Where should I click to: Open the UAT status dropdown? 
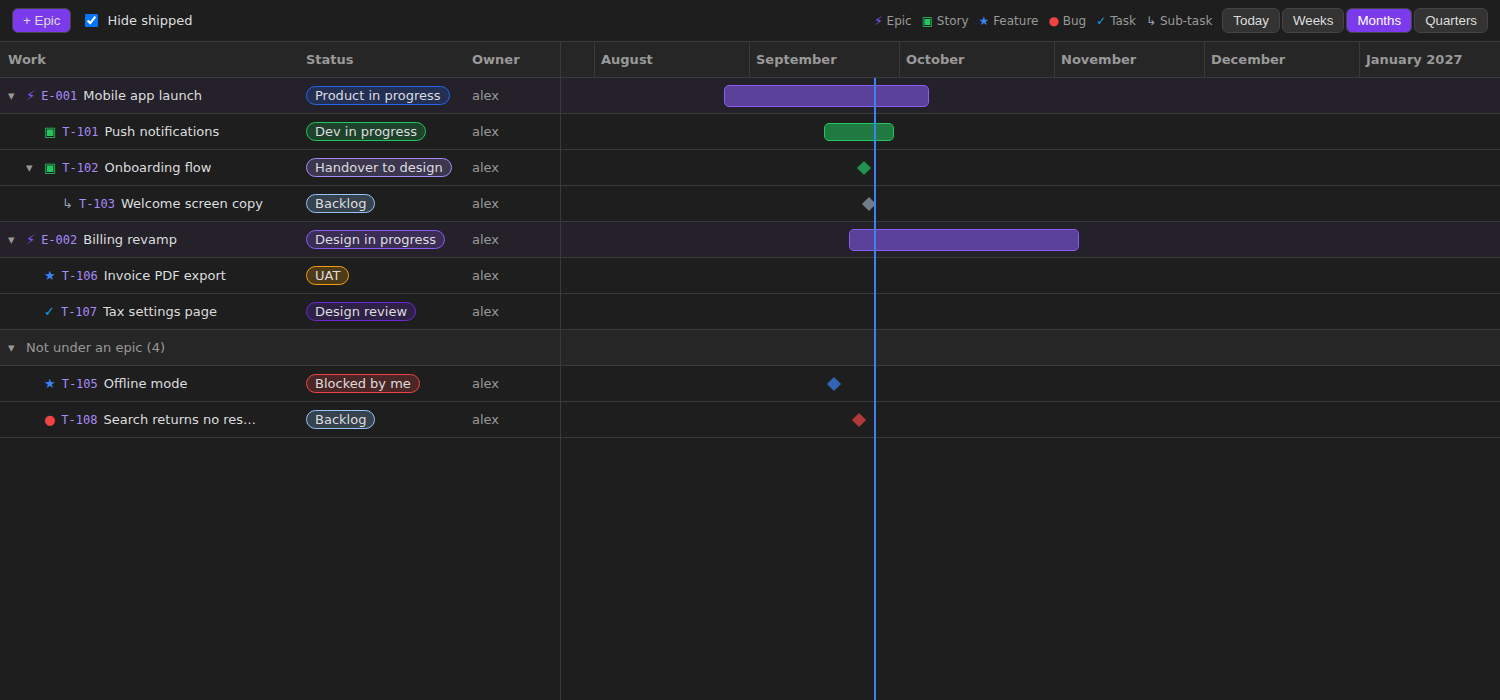(x=327, y=276)
